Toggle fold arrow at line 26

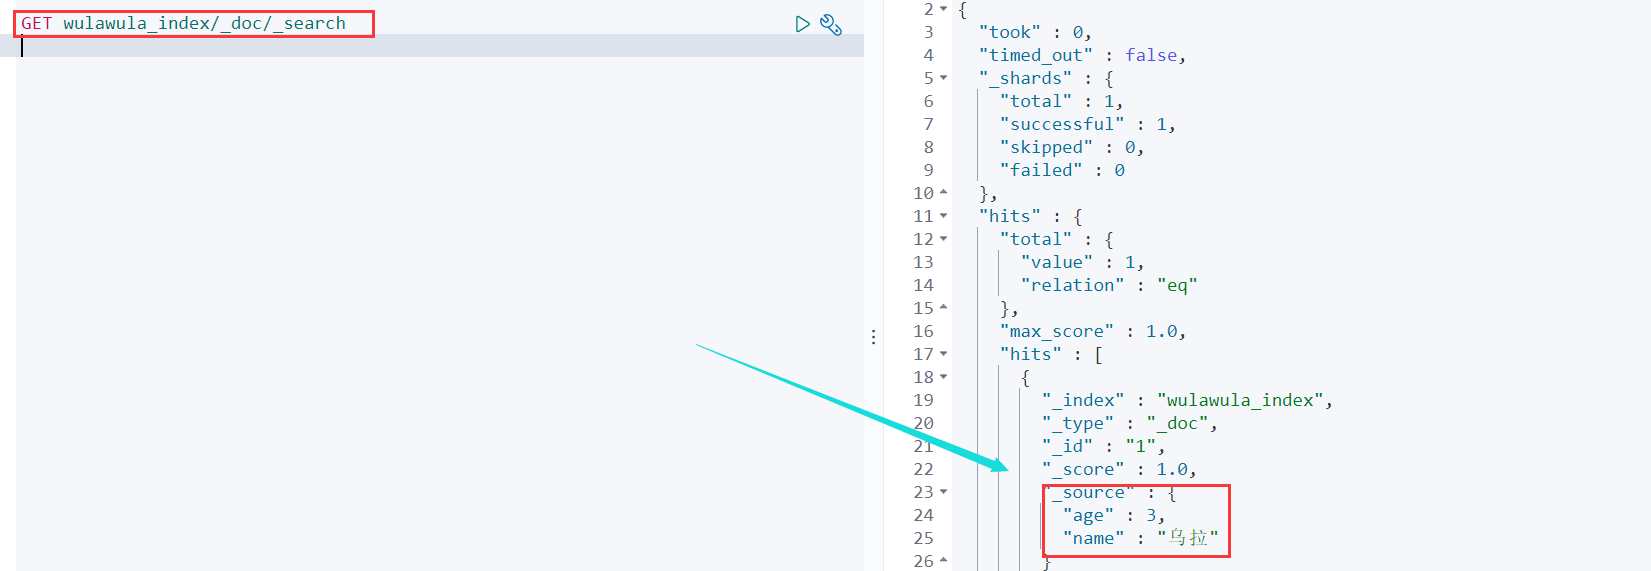pos(943,560)
